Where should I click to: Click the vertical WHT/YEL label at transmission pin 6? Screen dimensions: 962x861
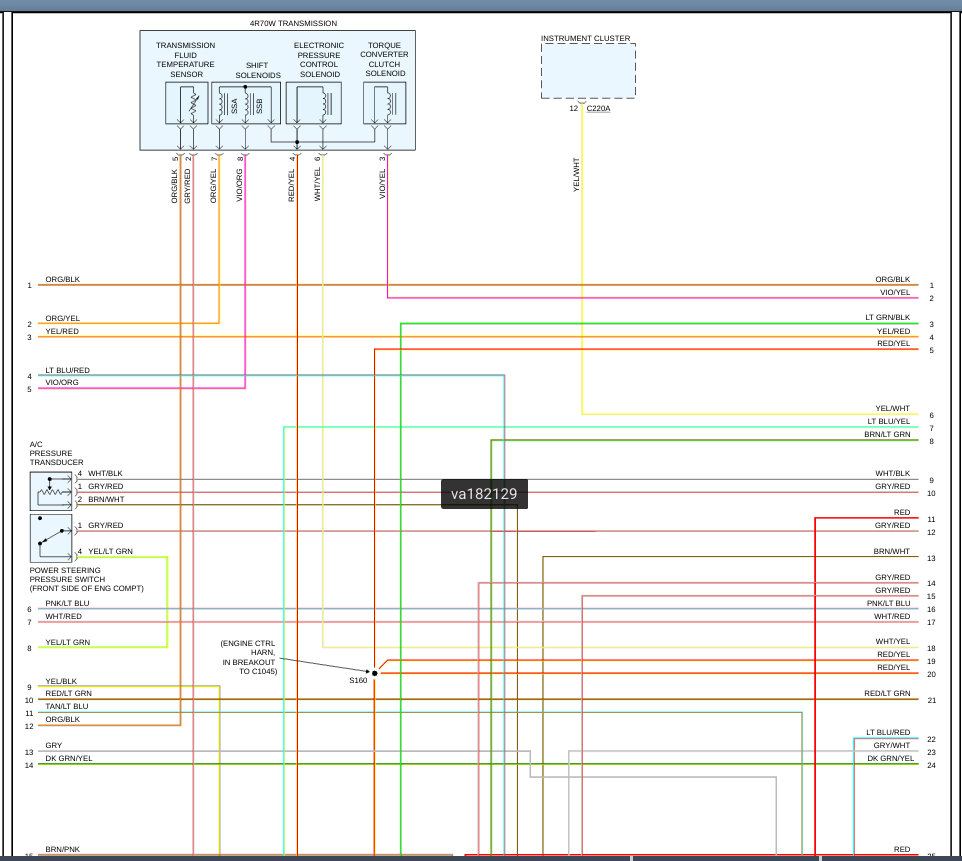tap(317, 183)
